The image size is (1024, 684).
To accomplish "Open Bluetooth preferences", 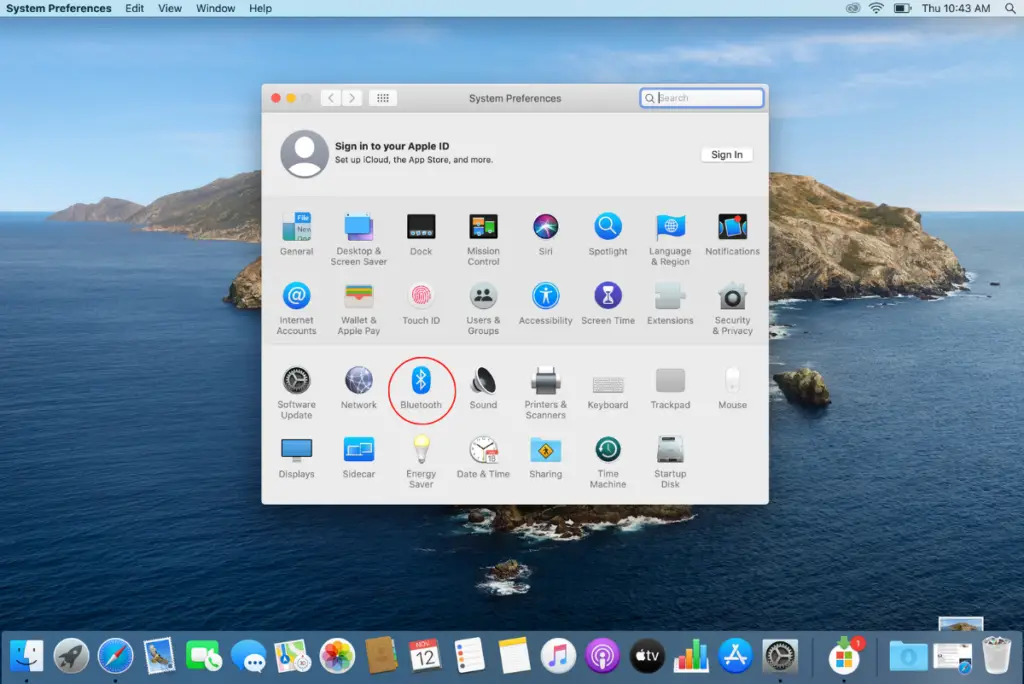I will point(421,388).
